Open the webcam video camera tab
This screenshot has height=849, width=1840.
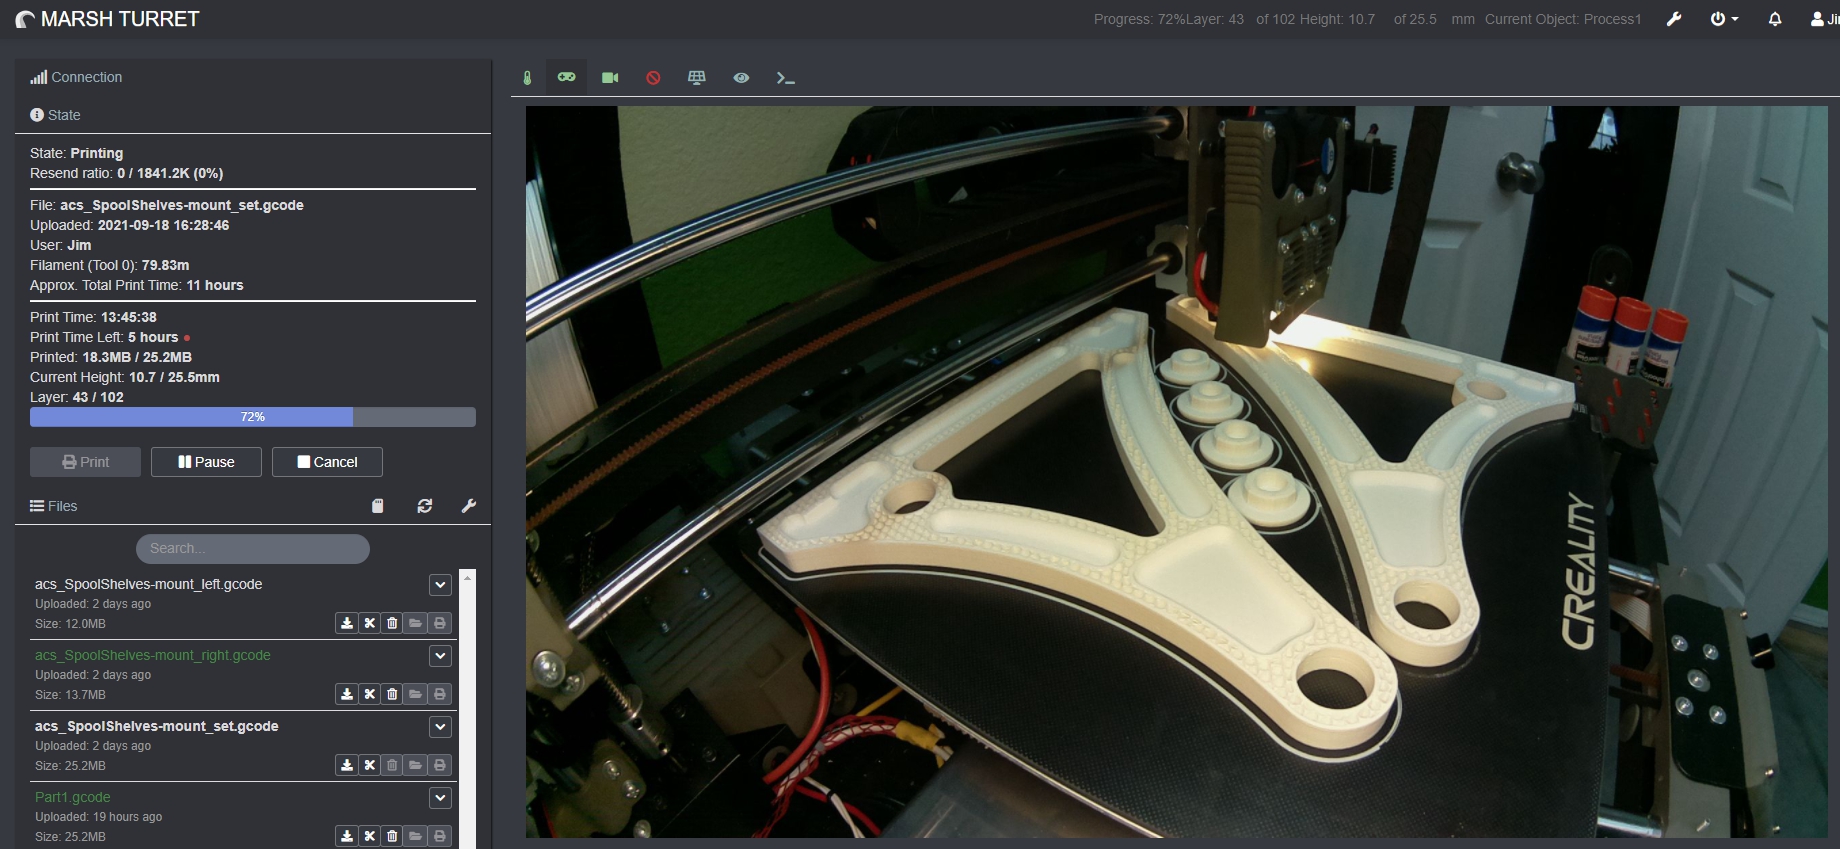(x=610, y=78)
